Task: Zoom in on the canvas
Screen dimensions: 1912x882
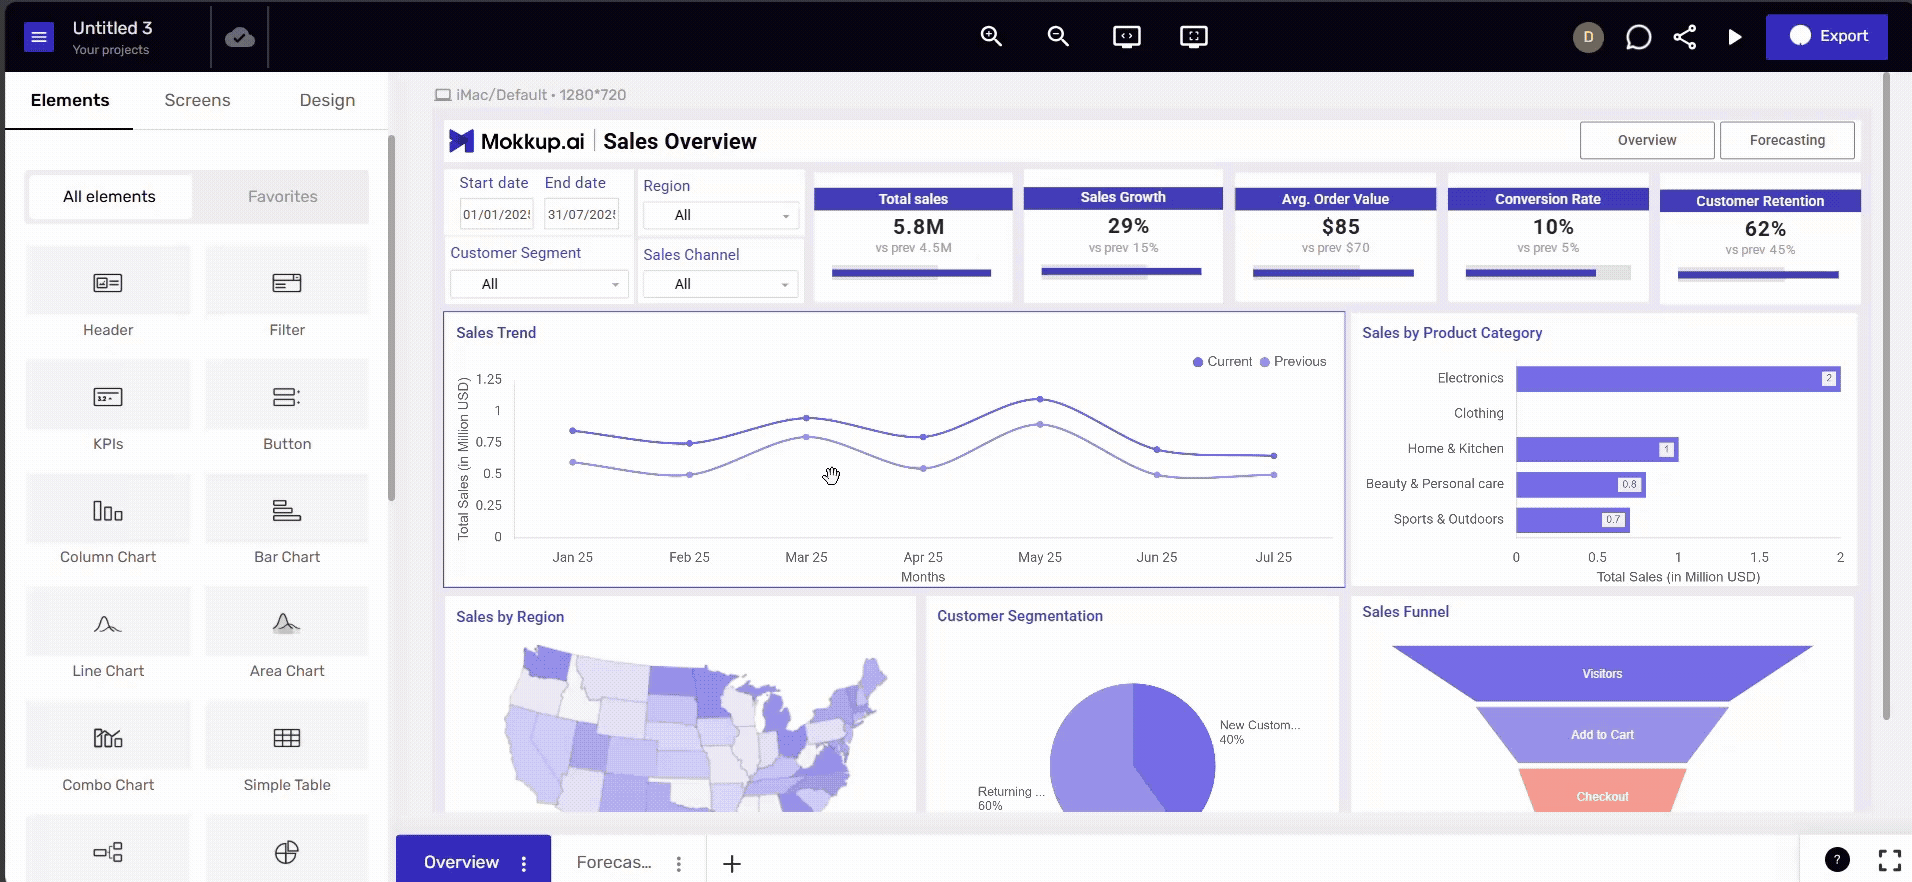Action: click(x=991, y=37)
